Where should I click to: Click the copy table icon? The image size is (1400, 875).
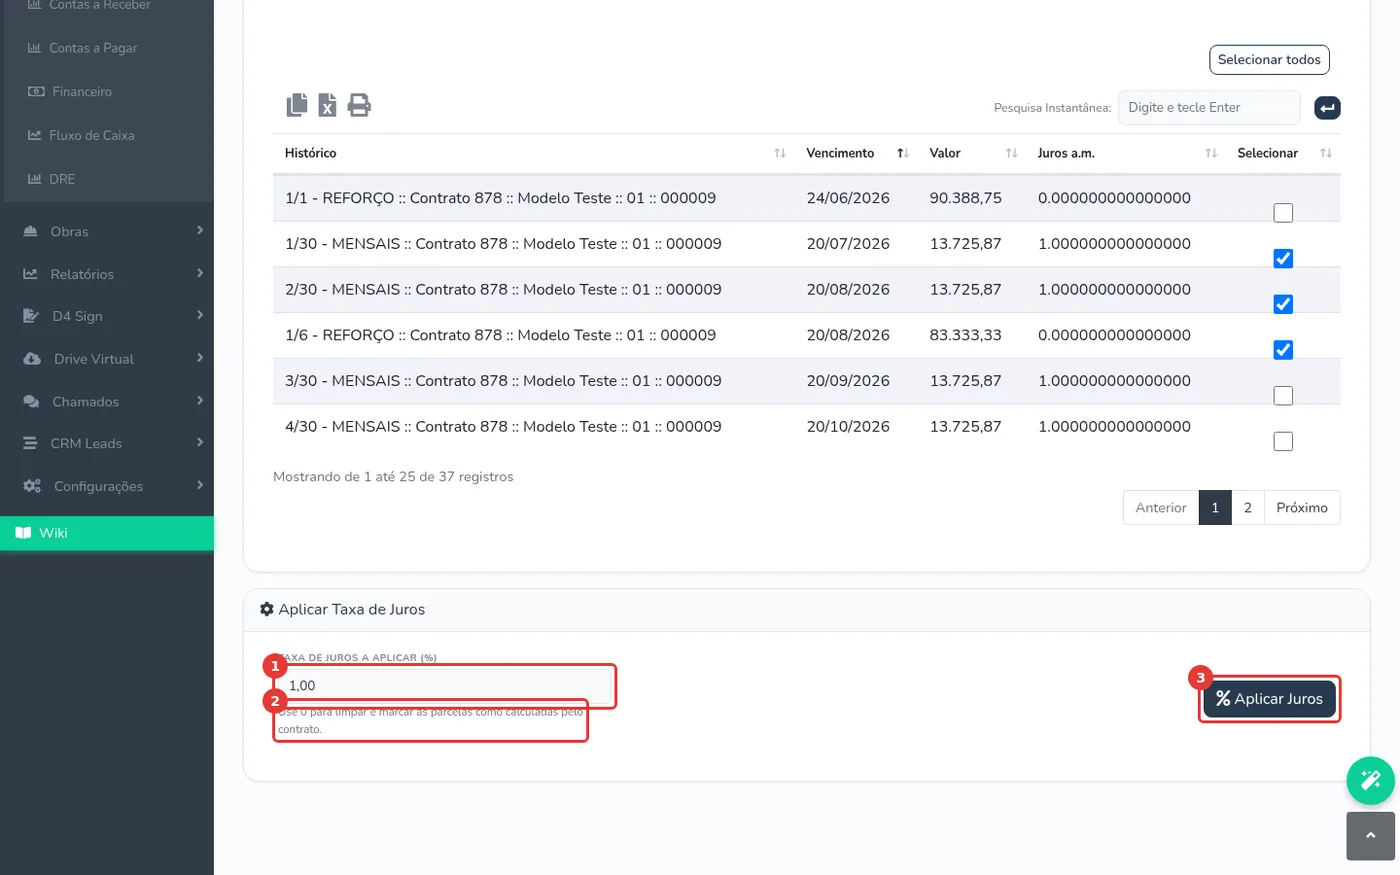click(x=297, y=105)
